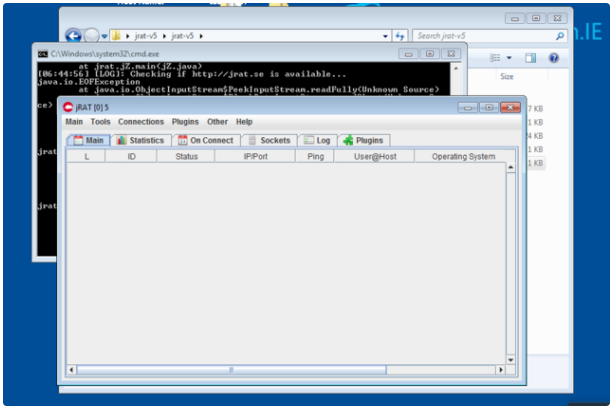Open Explorer help question mark icon
The height and width of the screenshot is (409, 612).
click(553, 58)
